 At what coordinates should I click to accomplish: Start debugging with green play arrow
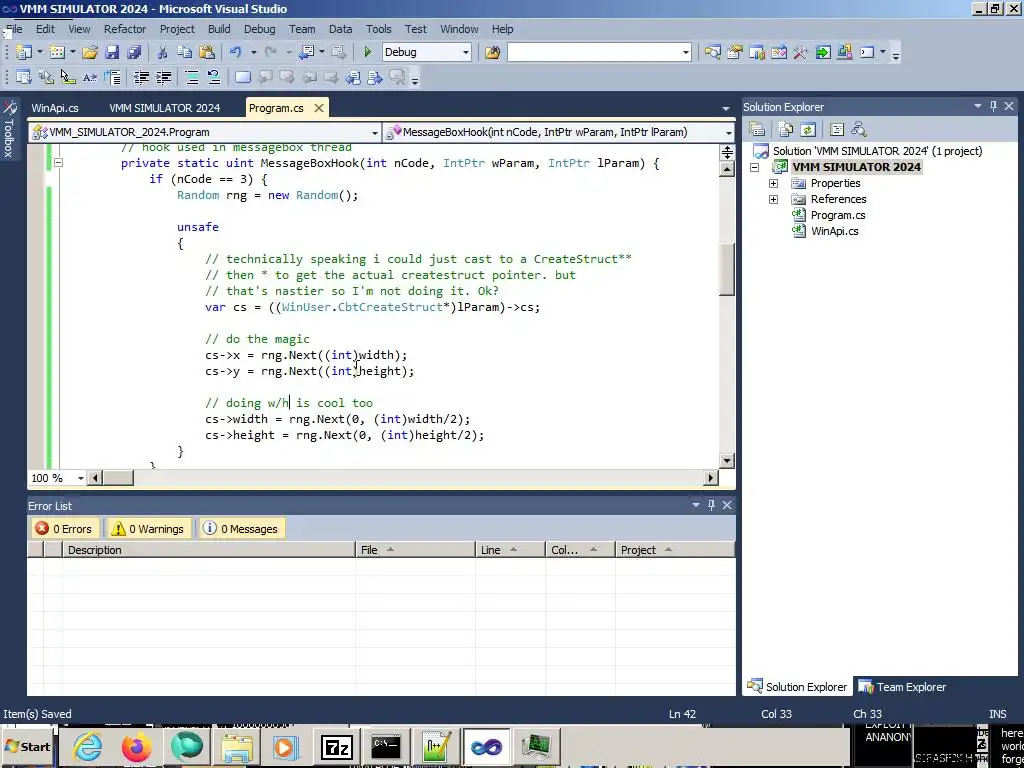(x=368, y=52)
